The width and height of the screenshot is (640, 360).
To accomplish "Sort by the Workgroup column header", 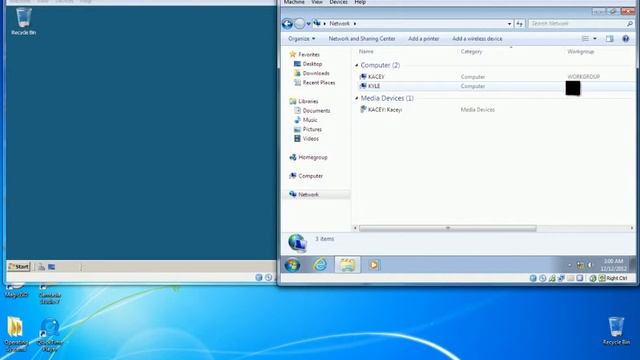I will pyautogui.click(x=581, y=51).
